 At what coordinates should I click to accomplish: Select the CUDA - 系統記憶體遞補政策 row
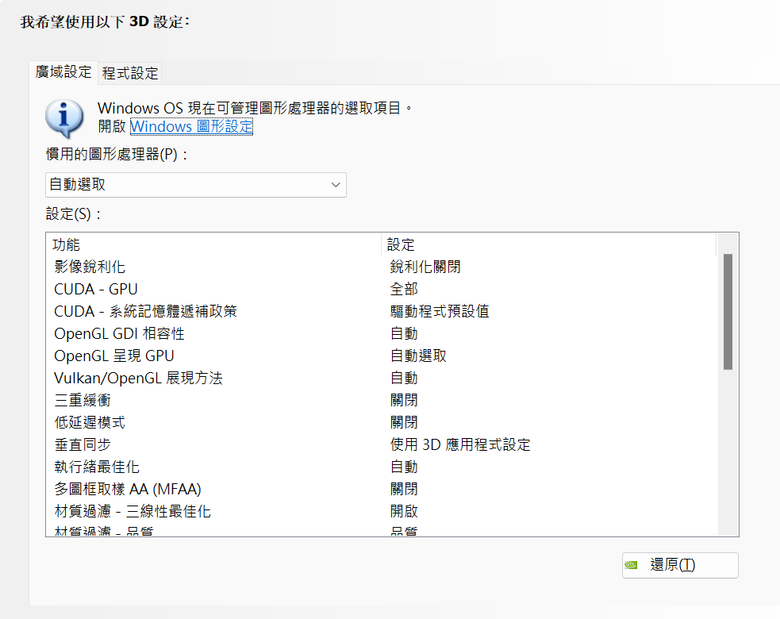pyautogui.click(x=146, y=311)
